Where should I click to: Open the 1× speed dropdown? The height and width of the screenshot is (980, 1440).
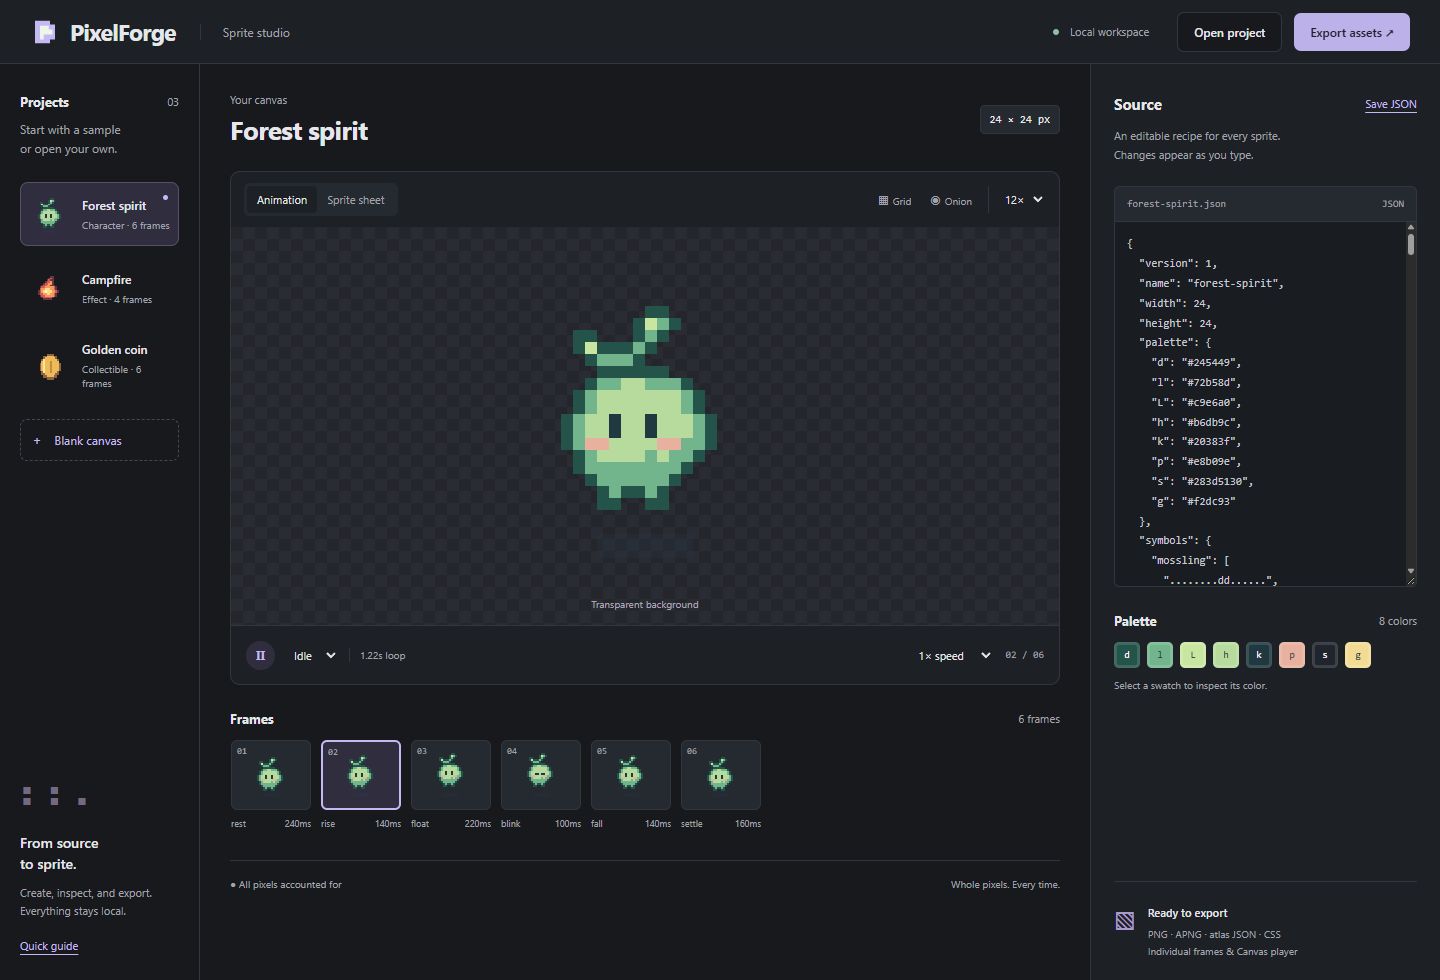click(x=954, y=656)
